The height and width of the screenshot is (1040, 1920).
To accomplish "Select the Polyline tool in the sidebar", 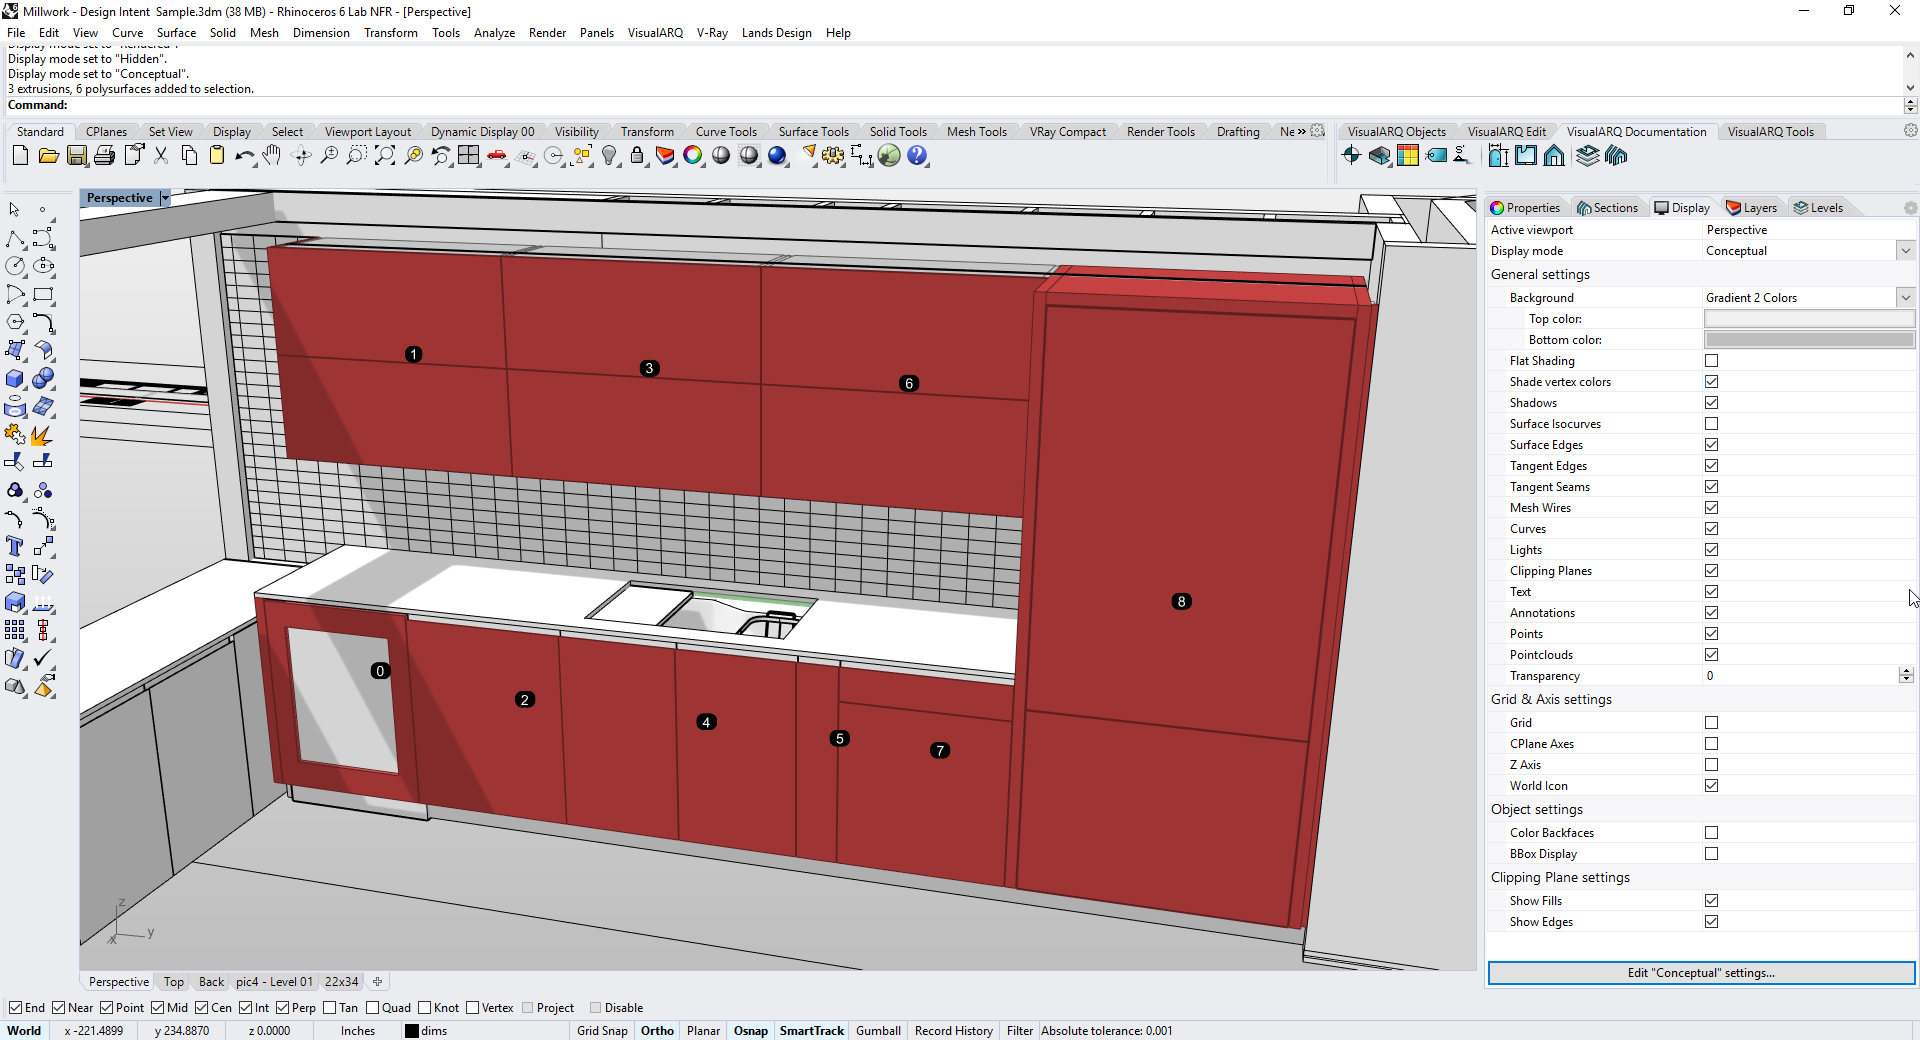I will click(15, 239).
